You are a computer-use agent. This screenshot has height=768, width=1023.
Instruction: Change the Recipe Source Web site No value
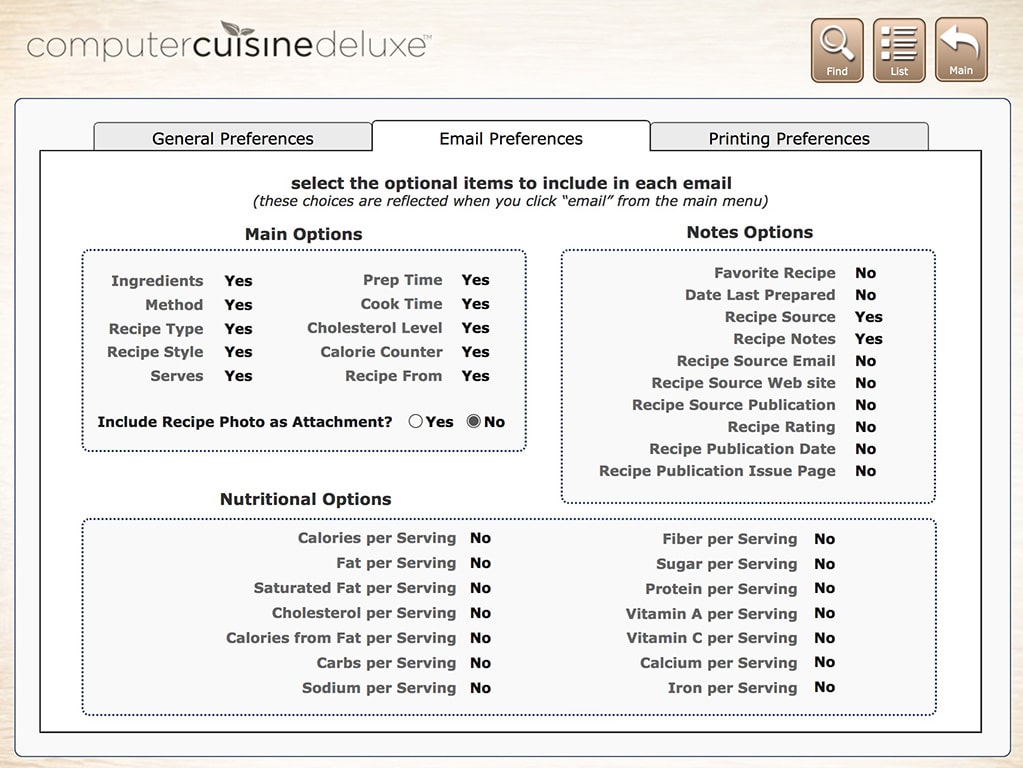click(865, 383)
